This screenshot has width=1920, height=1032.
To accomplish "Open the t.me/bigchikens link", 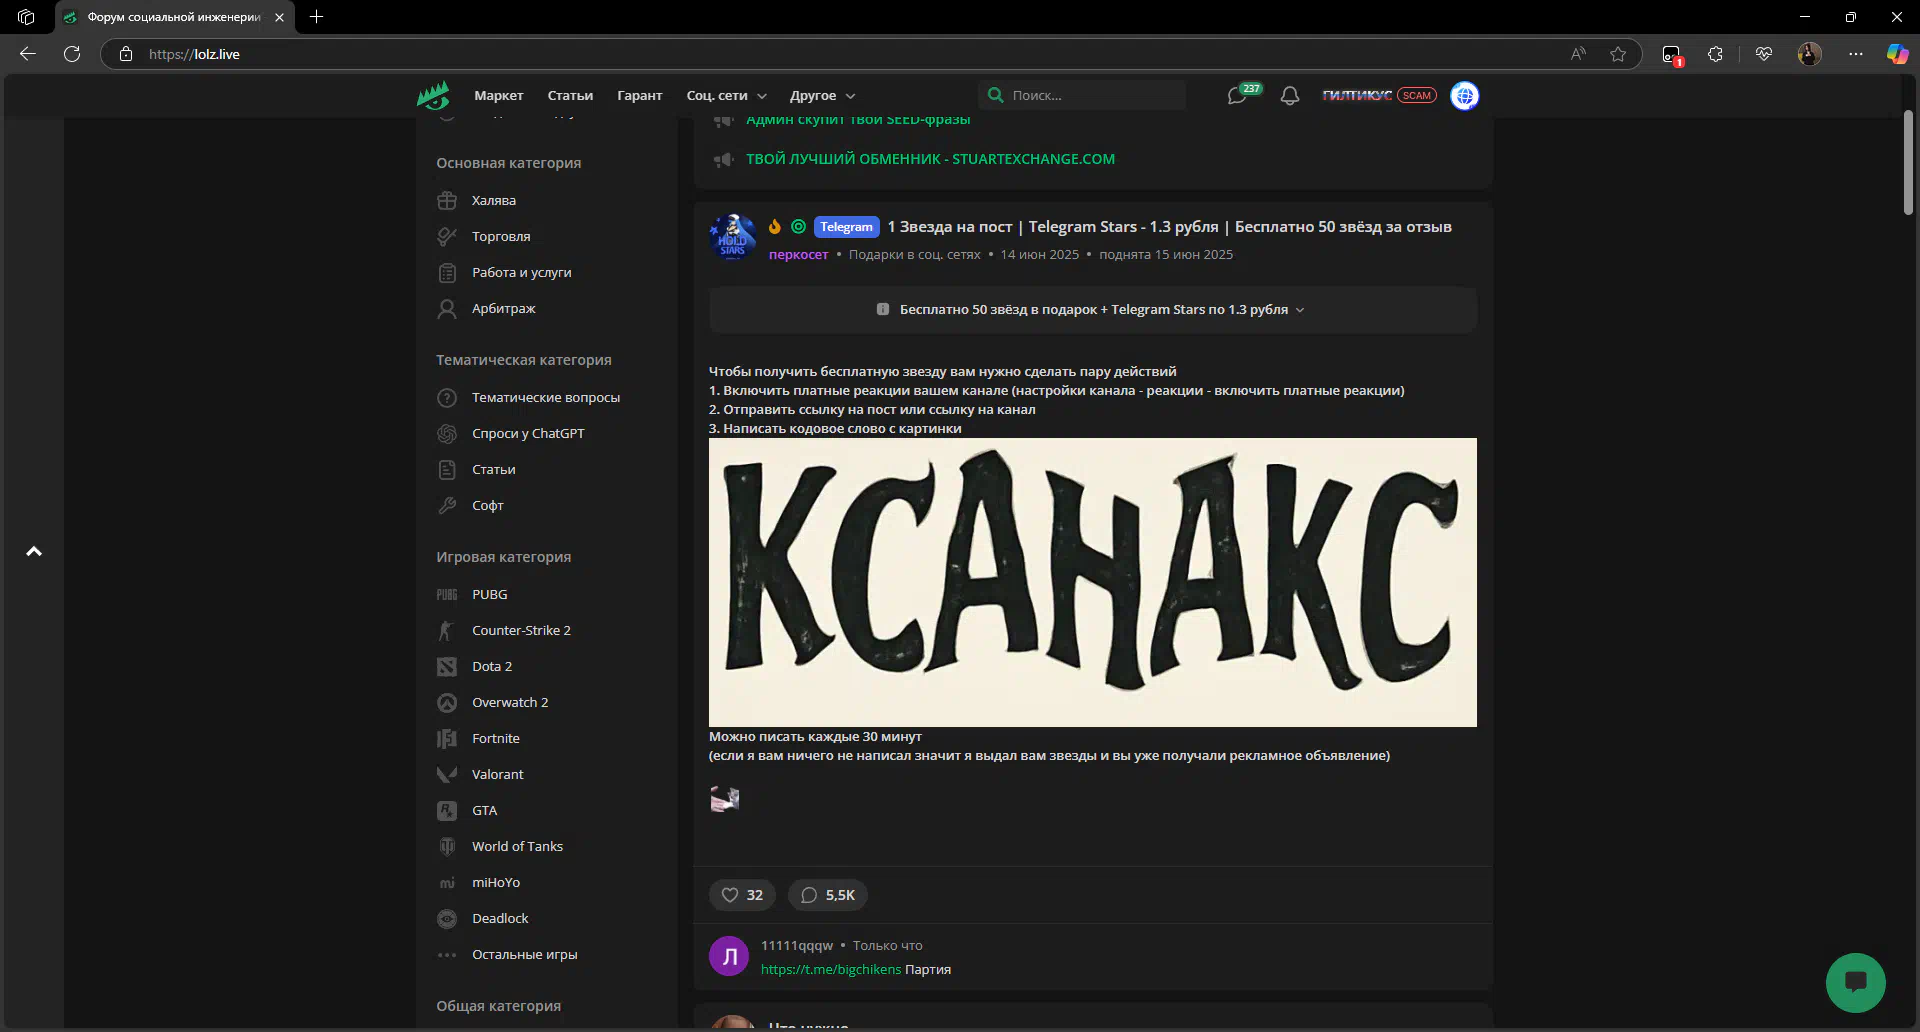I will pyautogui.click(x=831, y=969).
